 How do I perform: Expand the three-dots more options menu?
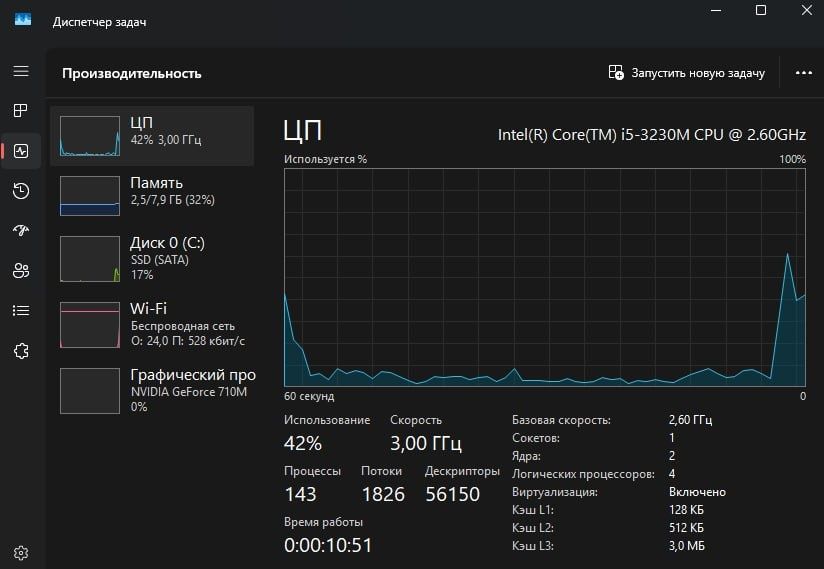804,73
